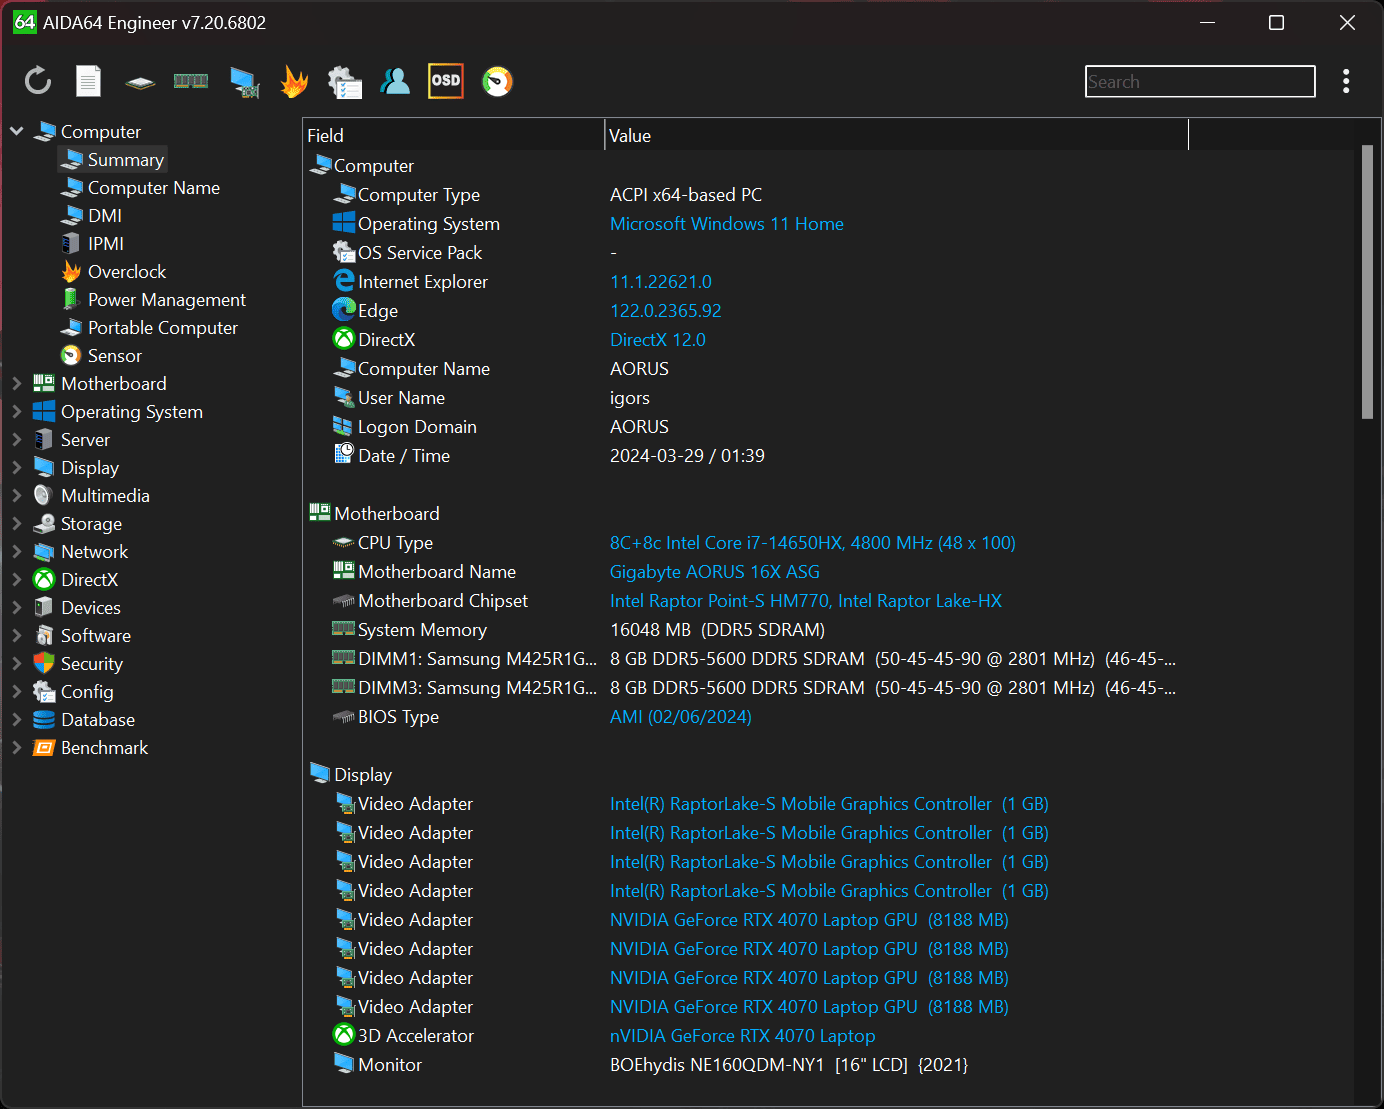This screenshot has height=1109, width=1384.
Task: Open the AMI (02/06/2024) BIOS link
Action: (681, 717)
